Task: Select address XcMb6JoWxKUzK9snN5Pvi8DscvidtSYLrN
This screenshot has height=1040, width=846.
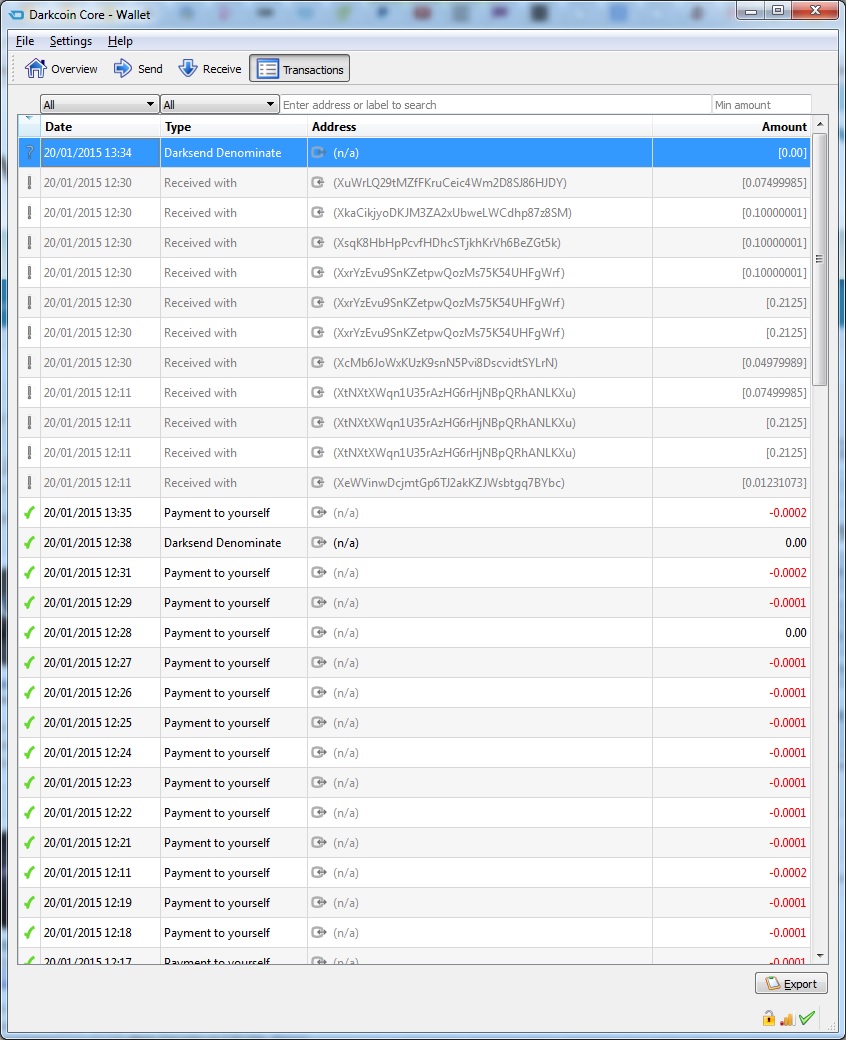Action: pos(445,363)
